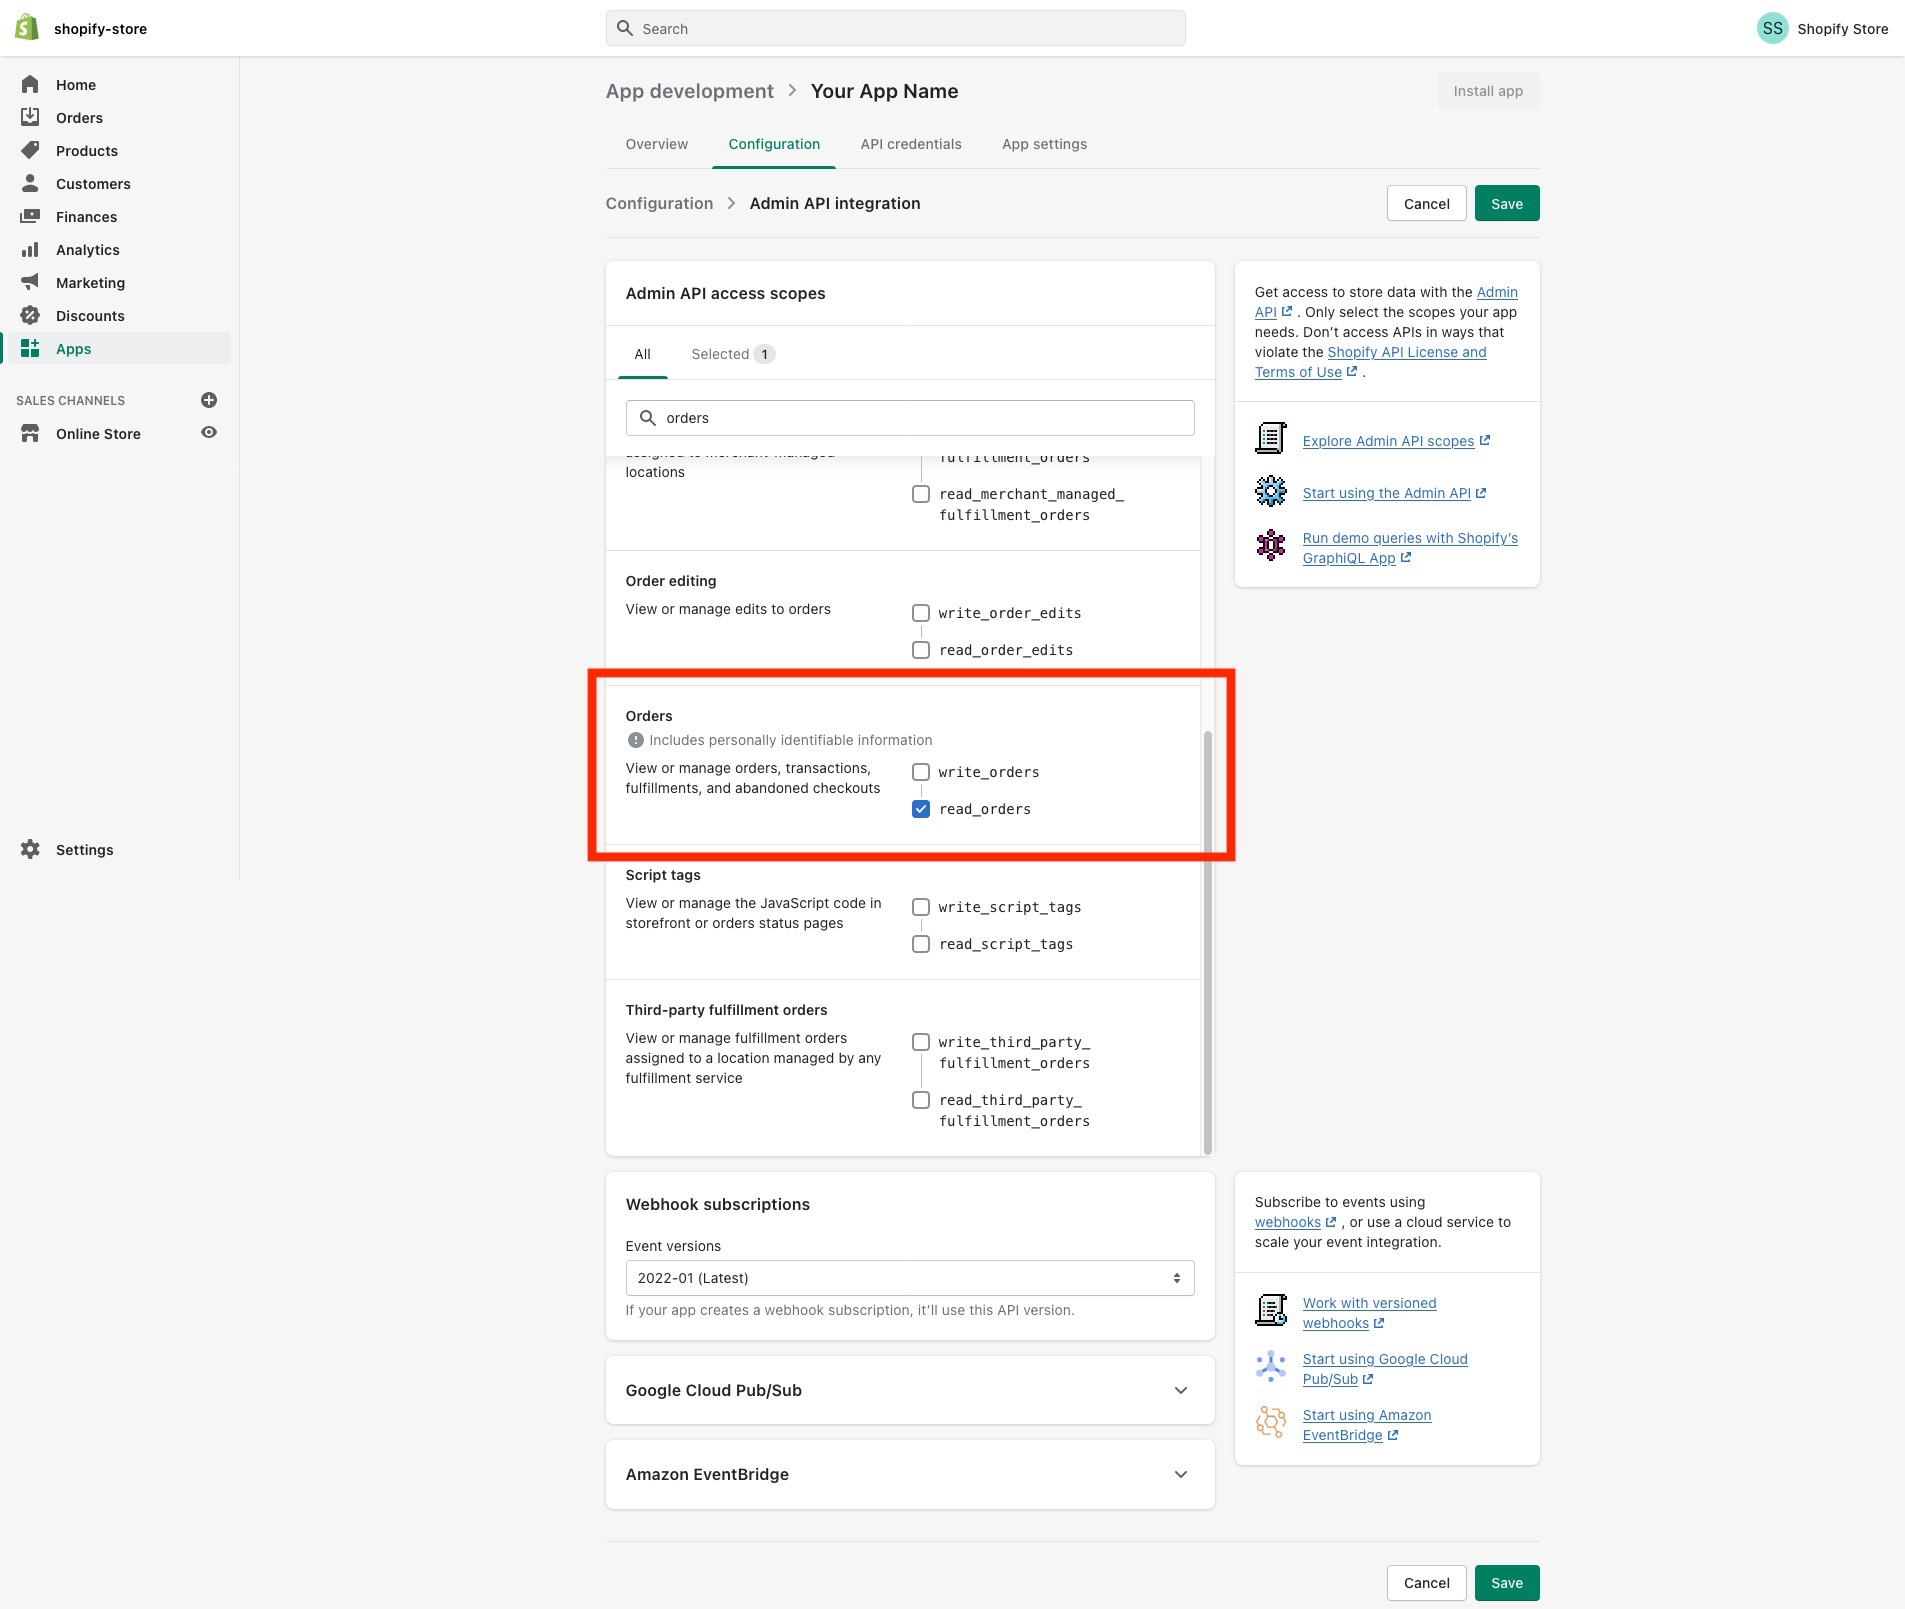Uncheck the read_orders scope
The image size is (1905, 1609).
click(921, 809)
